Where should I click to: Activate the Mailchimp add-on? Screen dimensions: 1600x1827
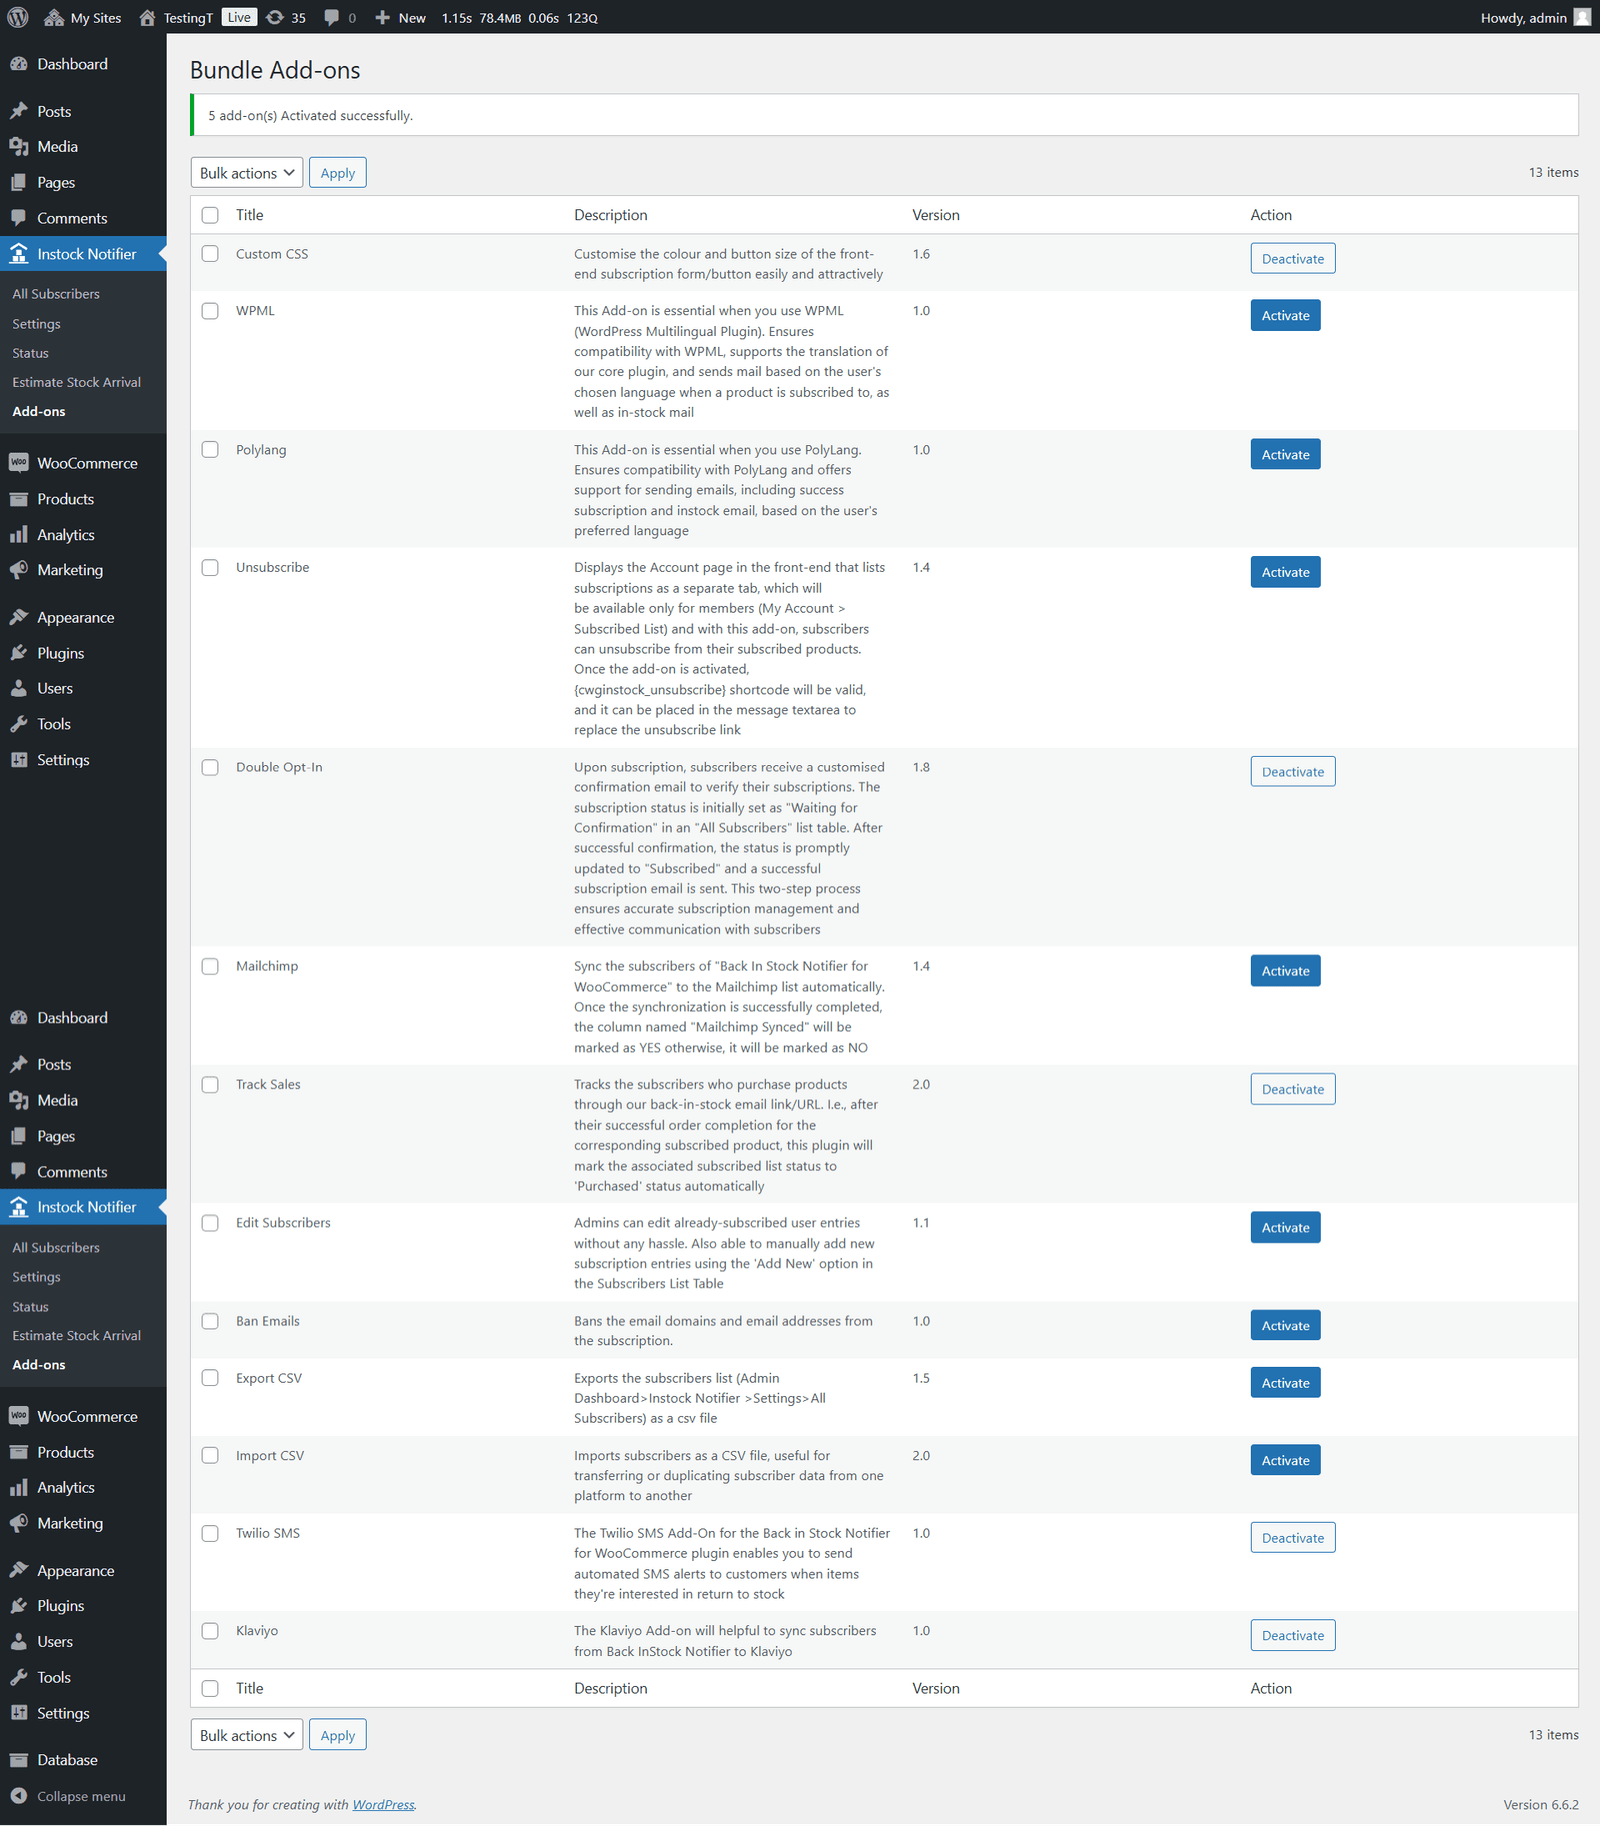click(x=1285, y=971)
